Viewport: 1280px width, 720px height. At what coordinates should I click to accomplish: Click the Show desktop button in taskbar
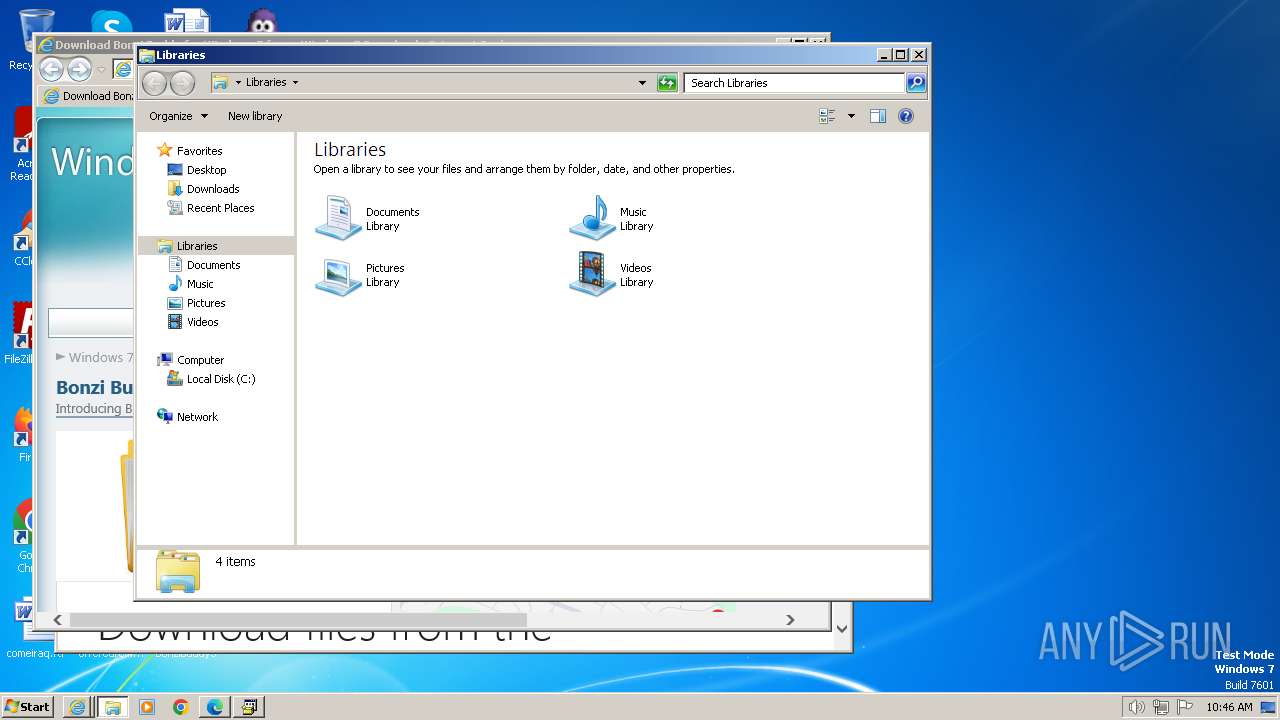click(1269, 707)
